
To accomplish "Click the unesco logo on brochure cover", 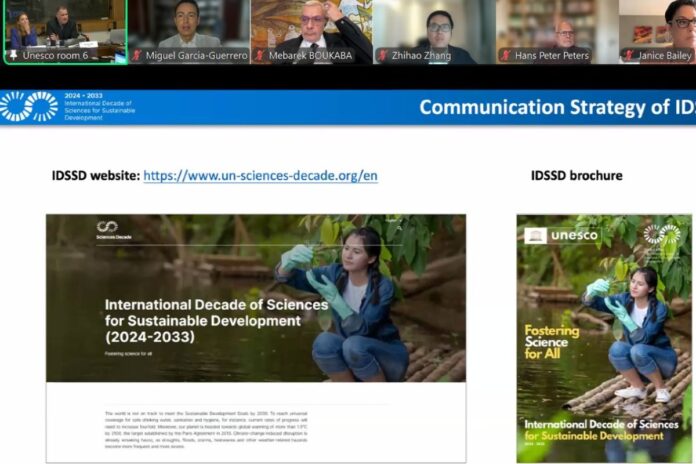I will (562, 235).
